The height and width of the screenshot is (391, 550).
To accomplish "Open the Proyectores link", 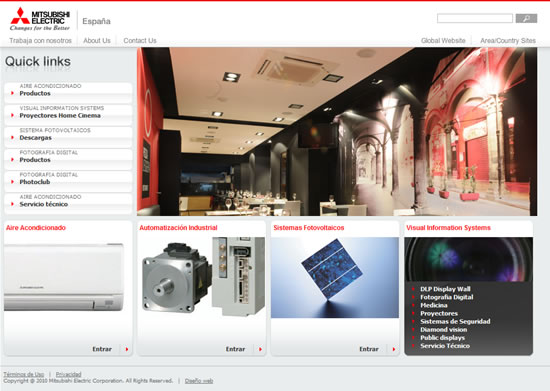I will [x=439, y=313].
